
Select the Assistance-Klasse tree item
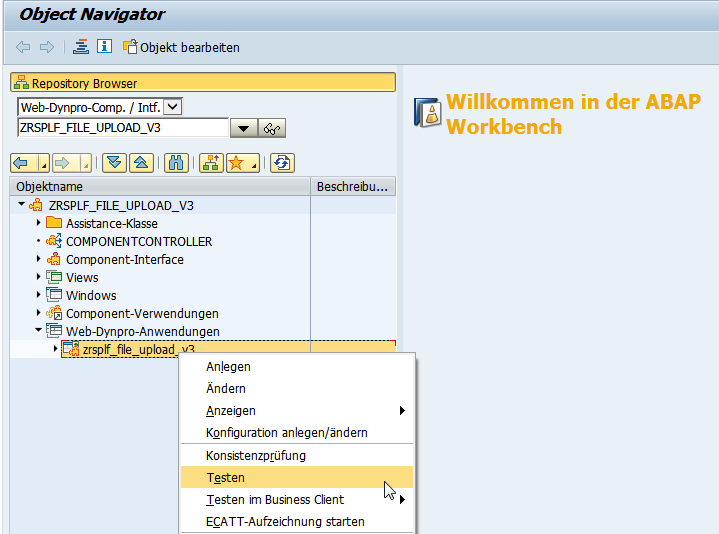tap(112, 223)
